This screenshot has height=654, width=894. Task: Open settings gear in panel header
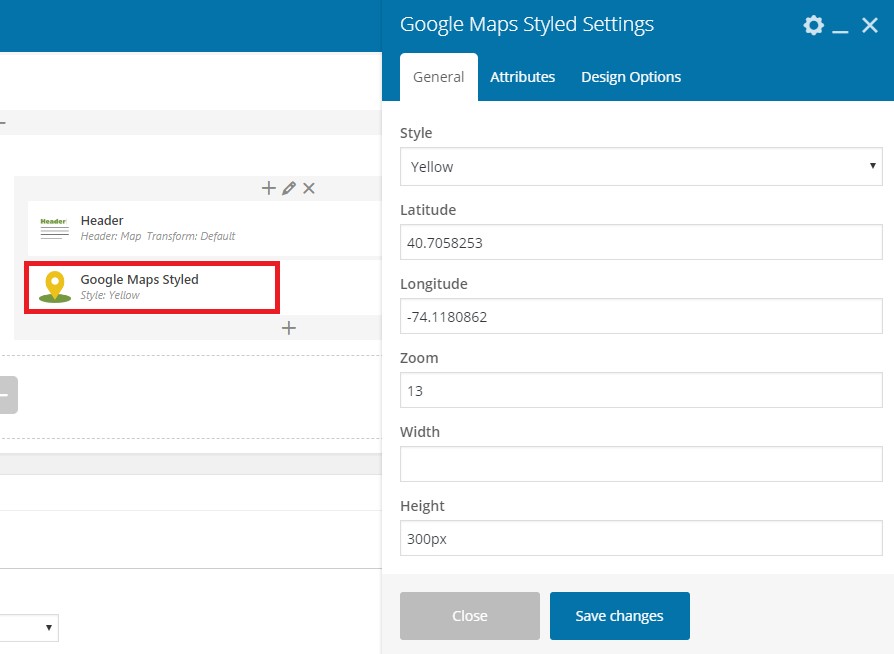(x=813, y=25)
